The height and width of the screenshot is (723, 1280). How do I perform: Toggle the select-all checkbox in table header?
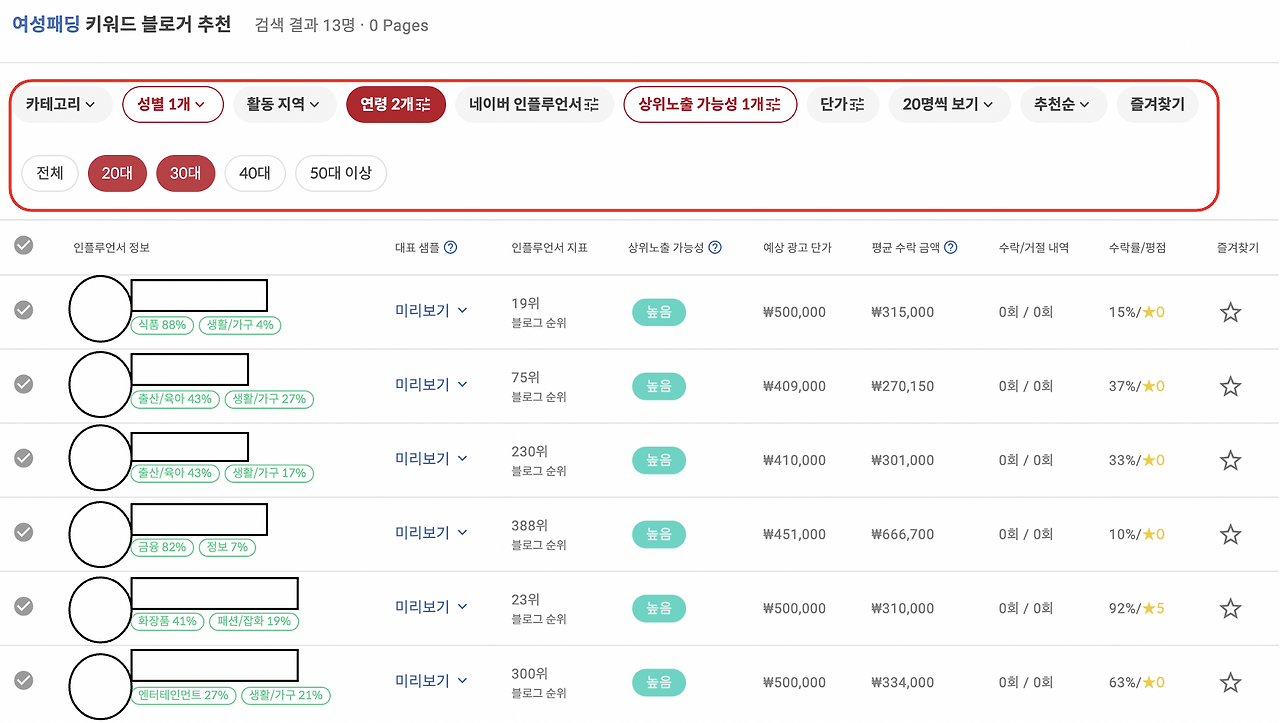click(x=23, y=244)
